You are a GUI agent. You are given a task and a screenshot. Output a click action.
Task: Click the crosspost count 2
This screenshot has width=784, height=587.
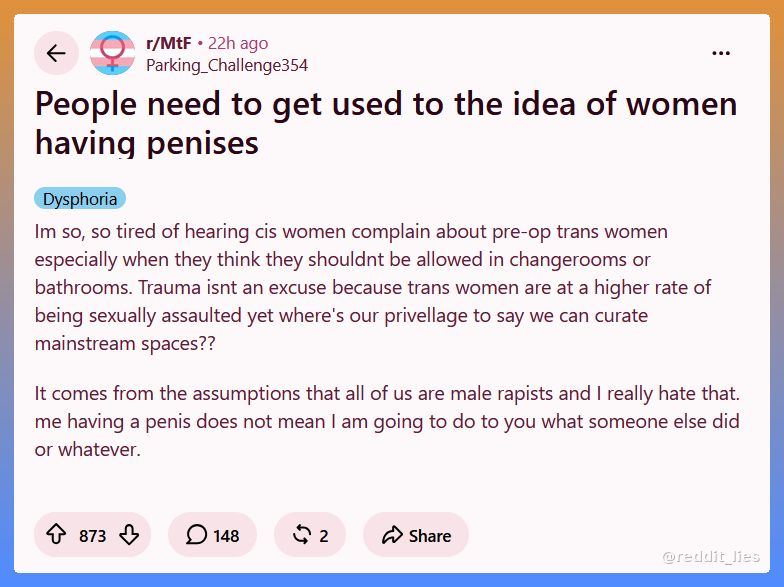click(x=324, y=536)
